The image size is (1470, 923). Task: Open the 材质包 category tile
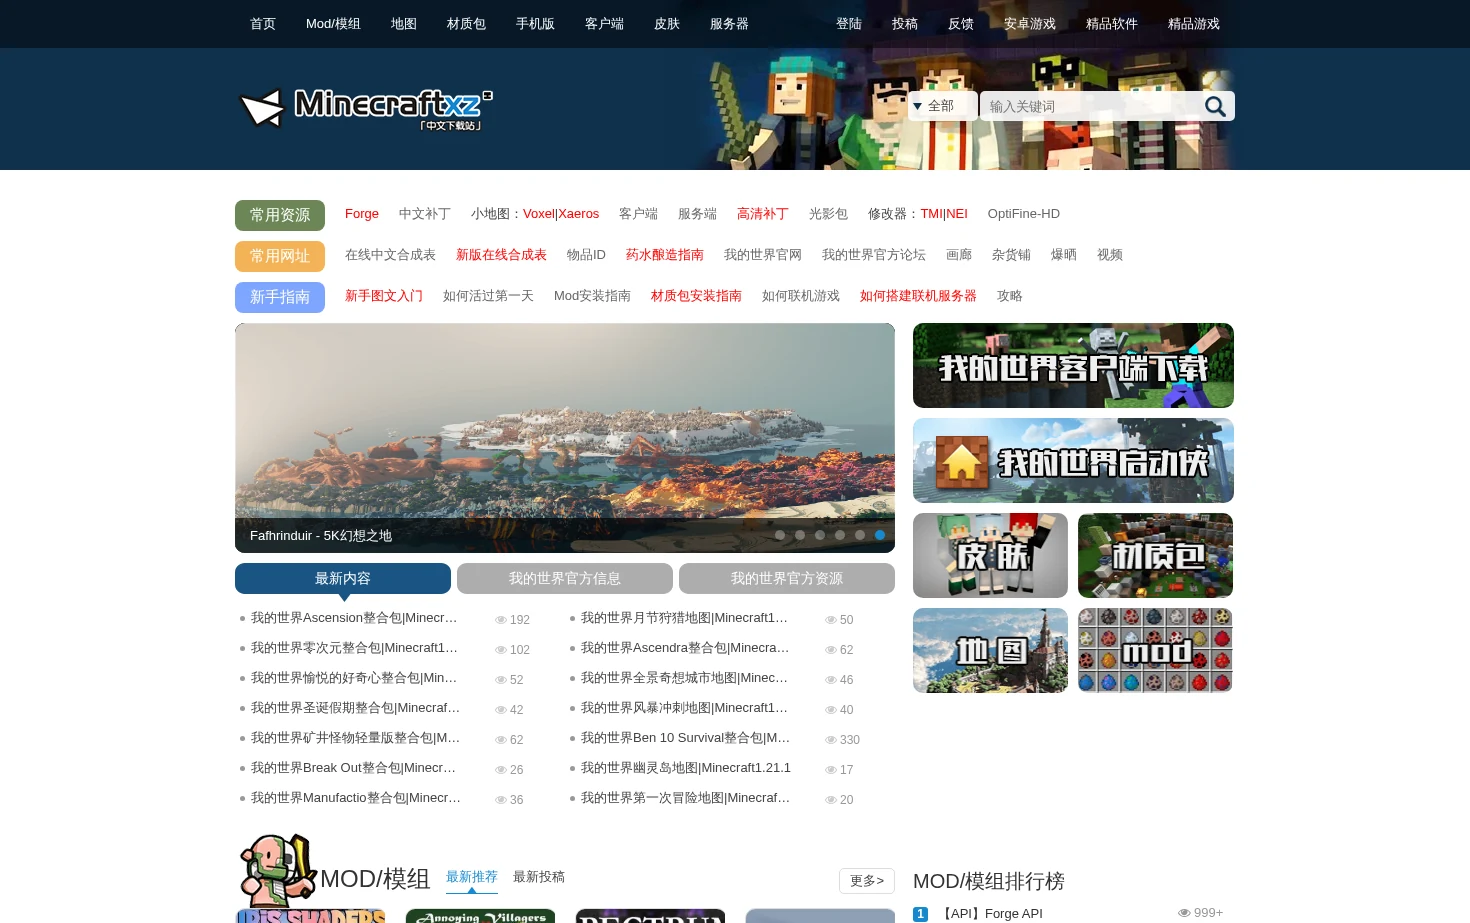click(1156, 556)
